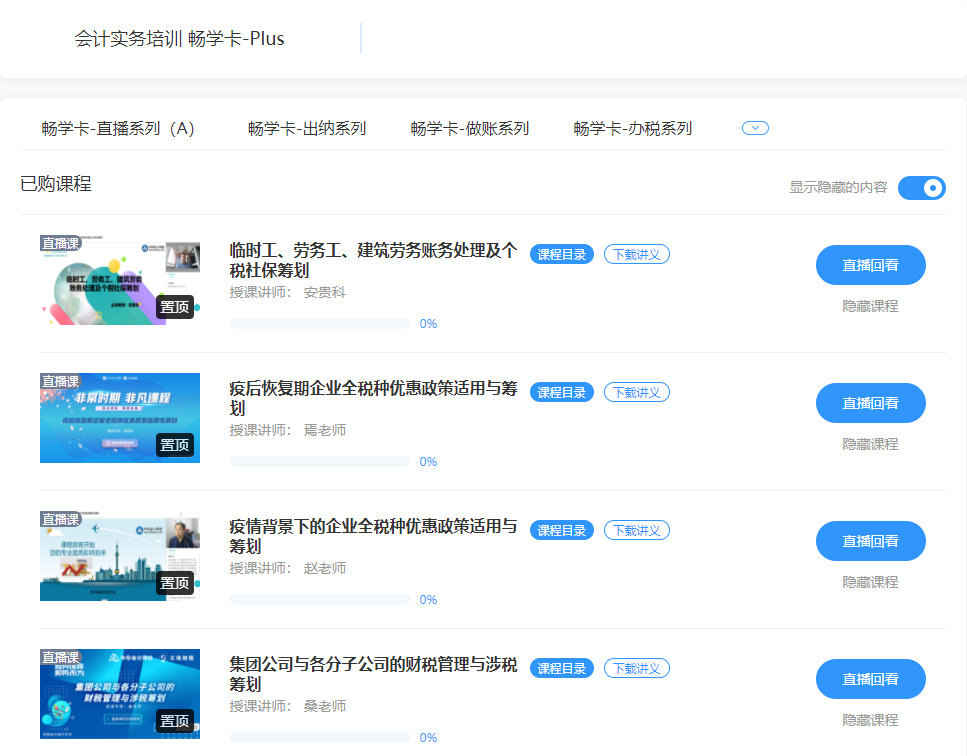The image size is (967, 756).
Task: Pin the 临时工、劳务工 course with 置顶 badge
Action: pyautogui.click(x=175, y=307)
